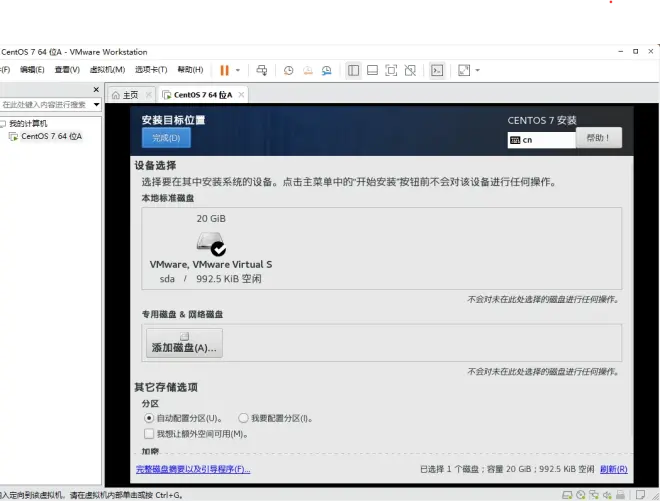Image resolution: width=660 pixels, height=501 pixels.
Task: Select the 自动配置分区(U) radio button
Action: (149, 418)
